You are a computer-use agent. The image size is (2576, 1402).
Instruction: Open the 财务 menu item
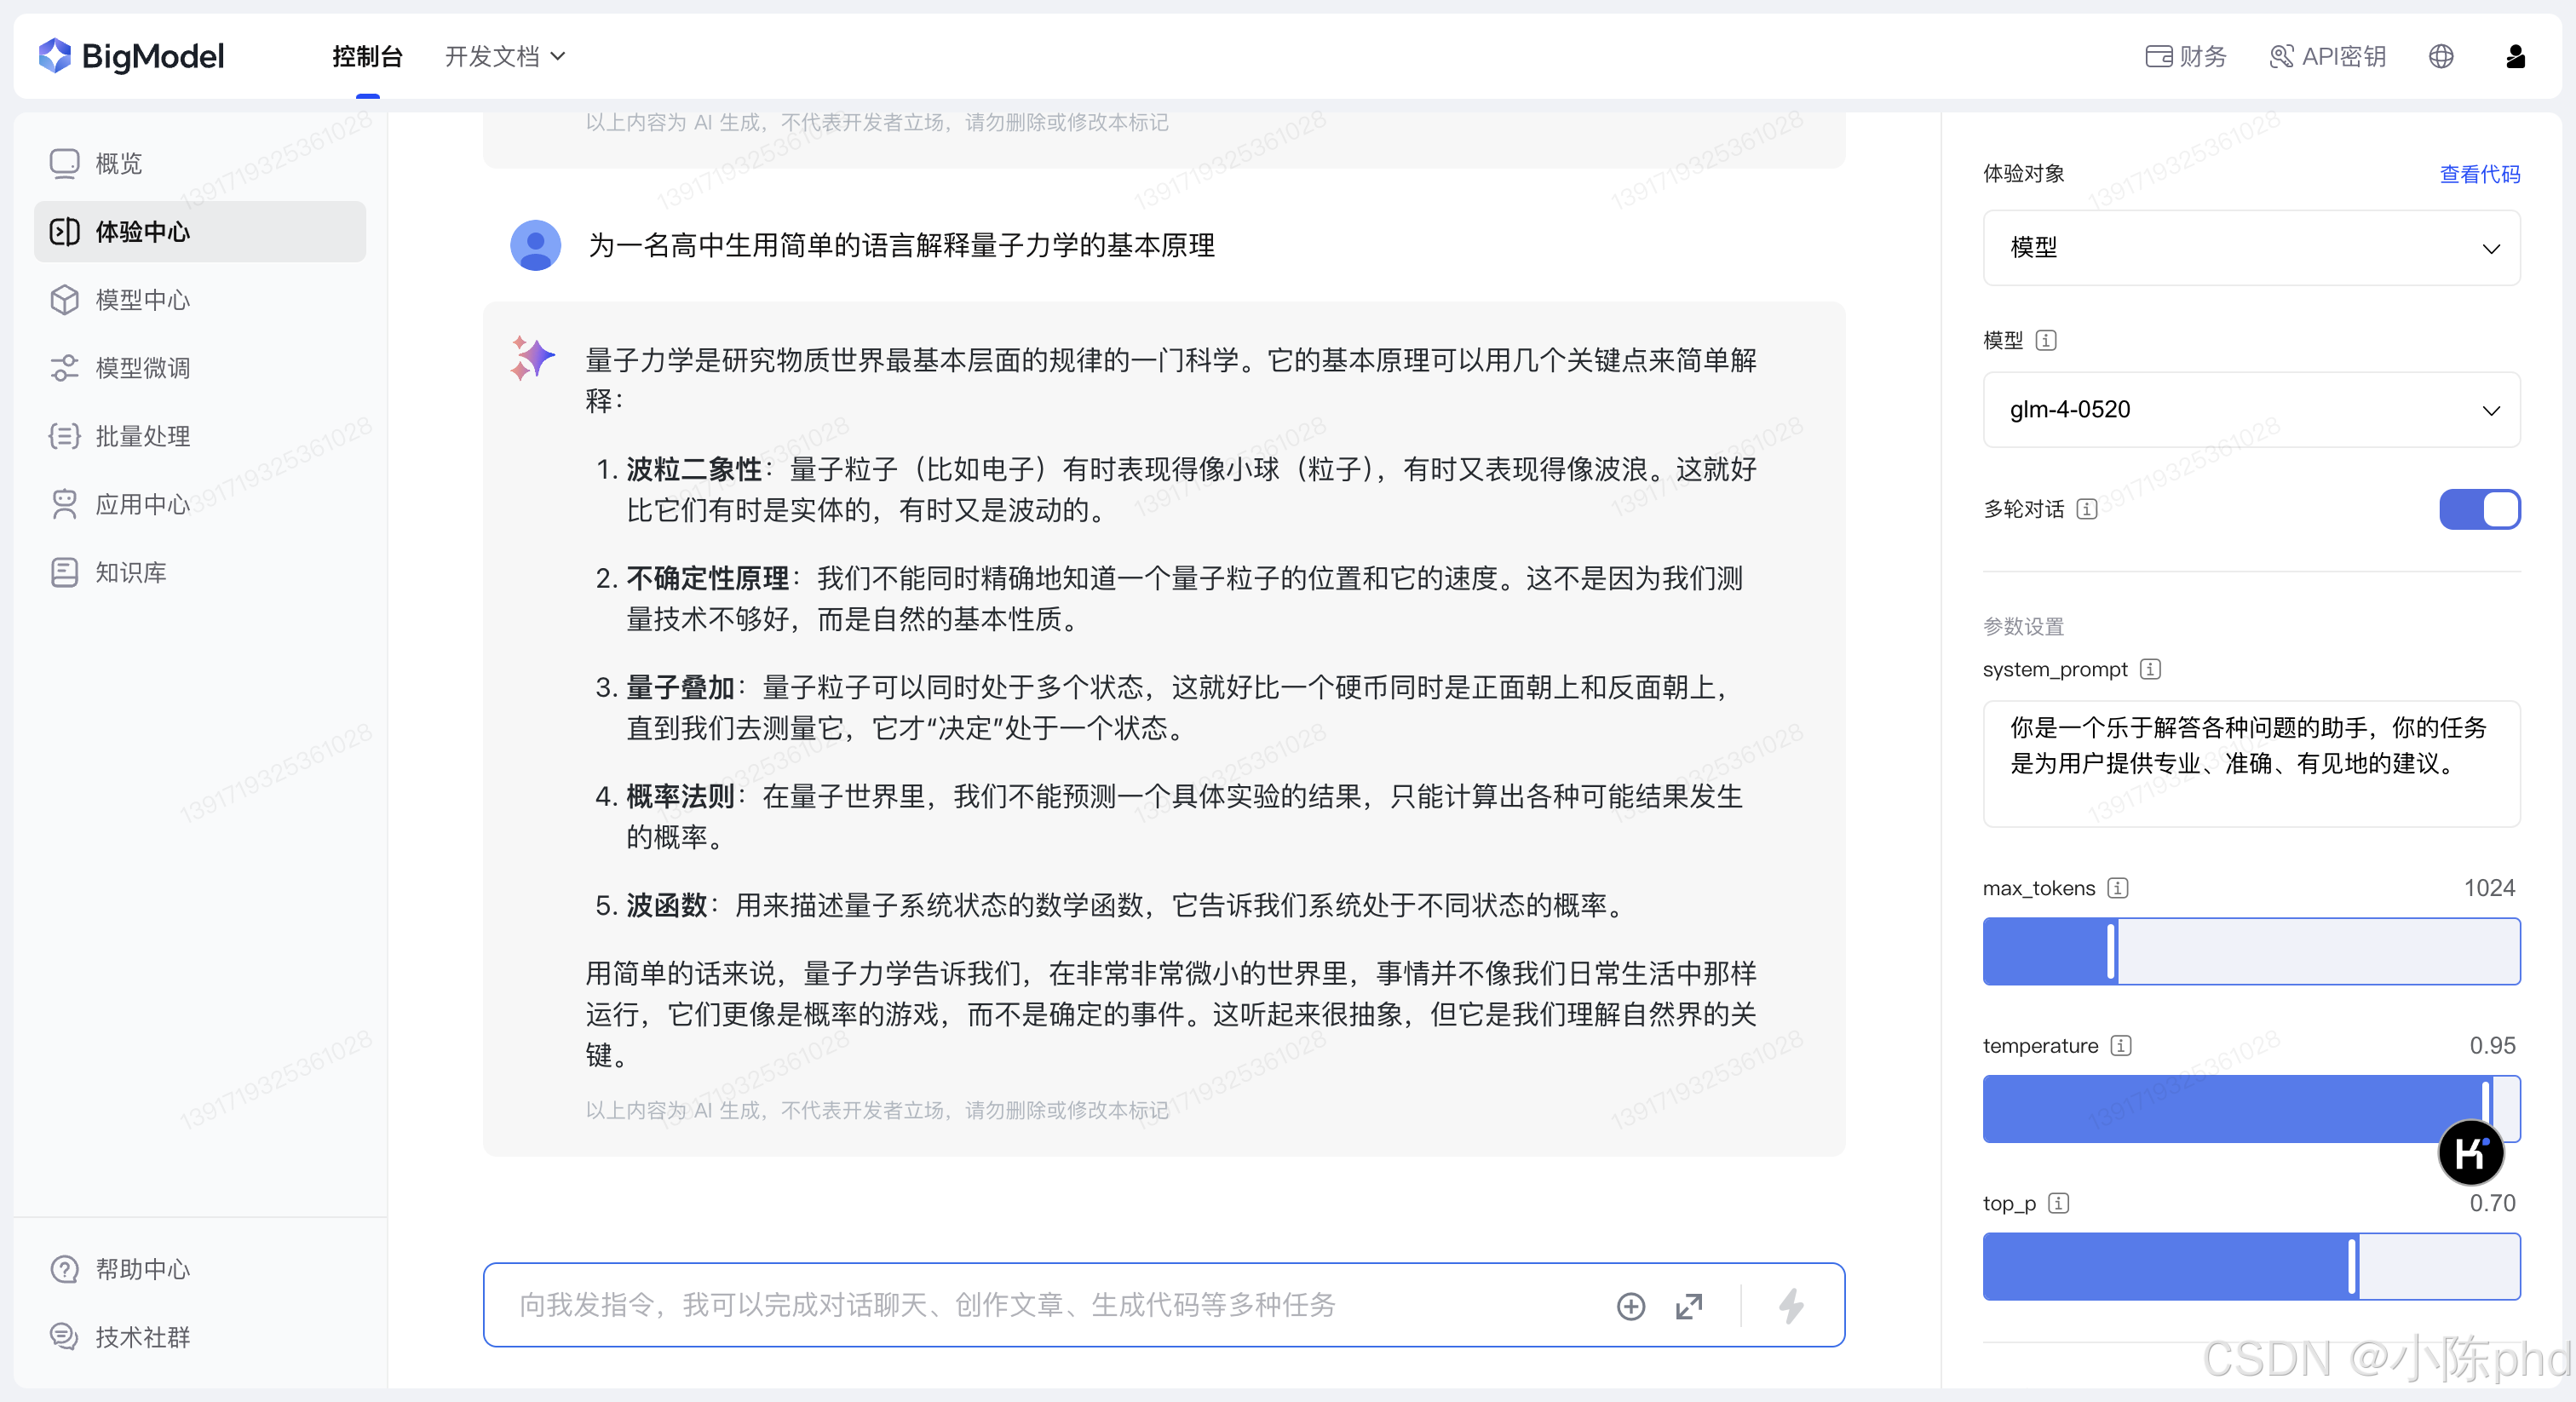[2187, 56]
